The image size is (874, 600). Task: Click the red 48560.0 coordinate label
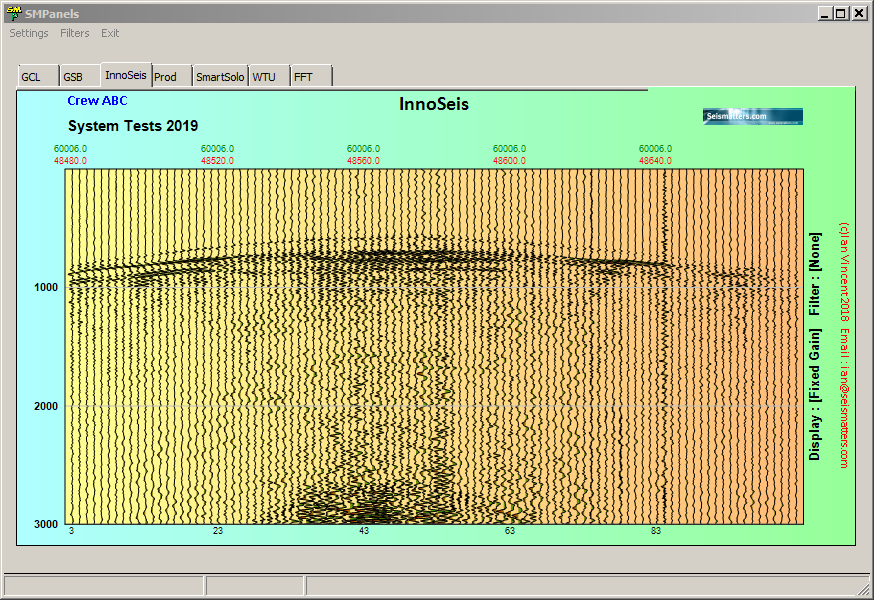(x=363, y=161)
